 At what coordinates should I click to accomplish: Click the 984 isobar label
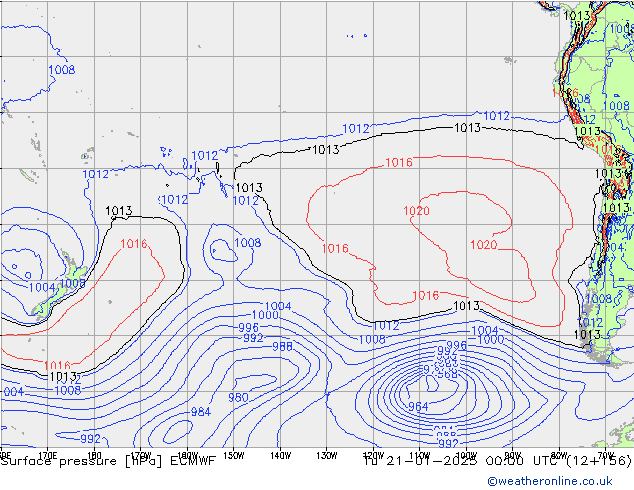point(201,412)
